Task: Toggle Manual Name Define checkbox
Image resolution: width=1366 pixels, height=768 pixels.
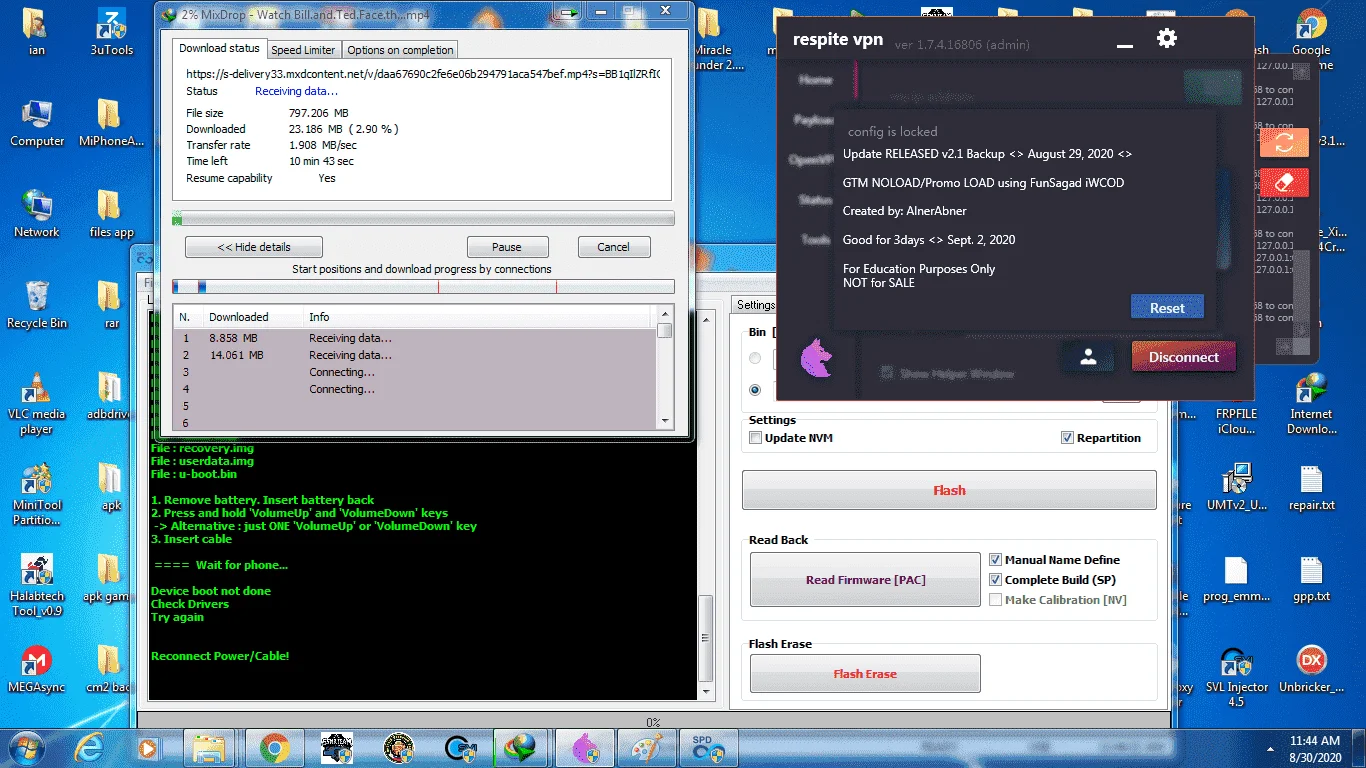Action: (996, 560)
